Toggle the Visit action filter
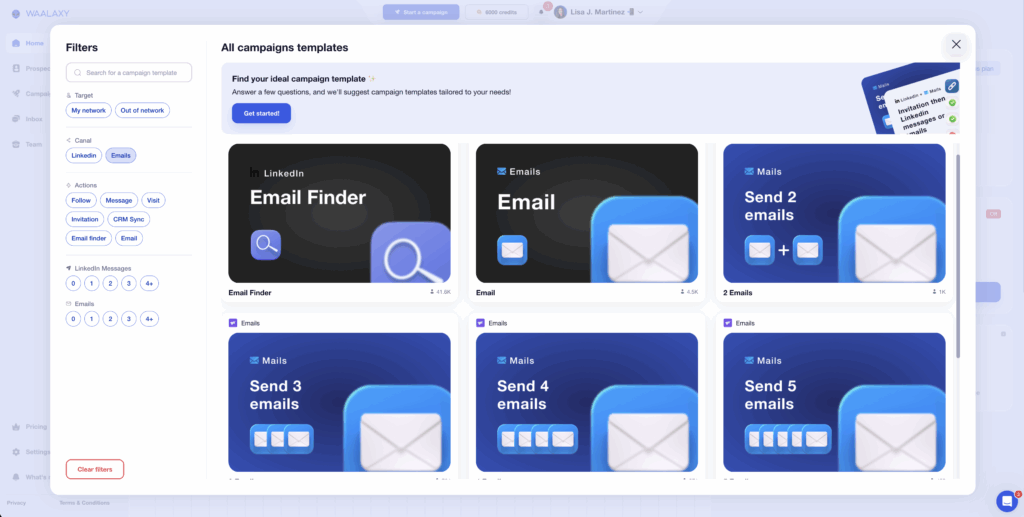 click(153, 200)
